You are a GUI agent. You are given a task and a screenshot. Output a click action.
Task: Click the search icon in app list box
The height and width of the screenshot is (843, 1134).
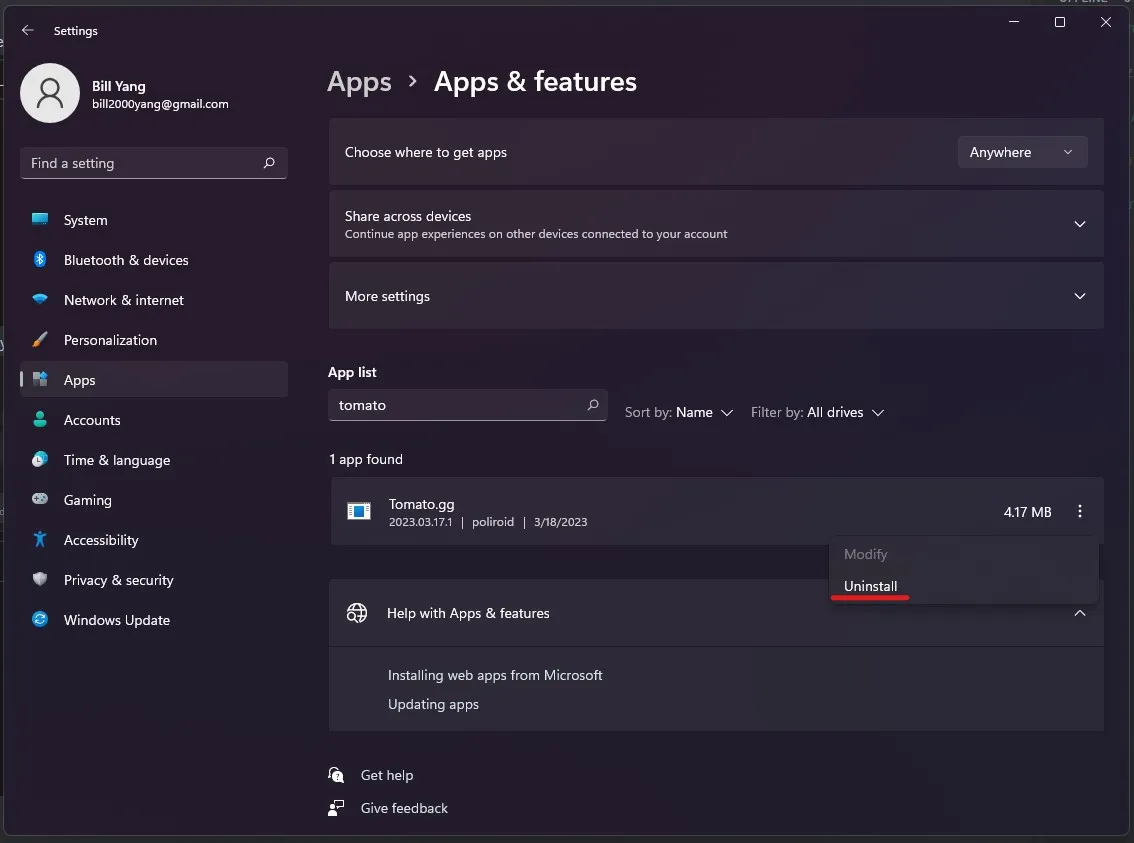[593, 405]
